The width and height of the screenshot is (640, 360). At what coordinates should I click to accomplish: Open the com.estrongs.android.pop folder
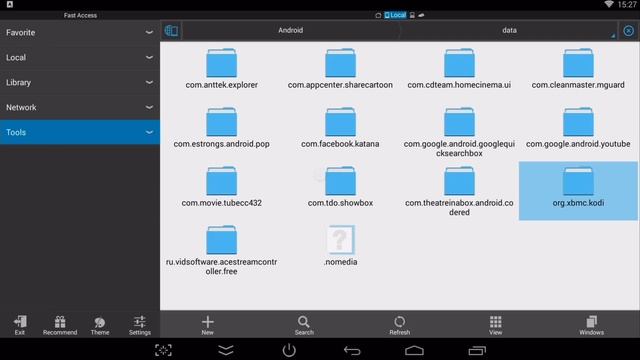click(x=221, y=127)
